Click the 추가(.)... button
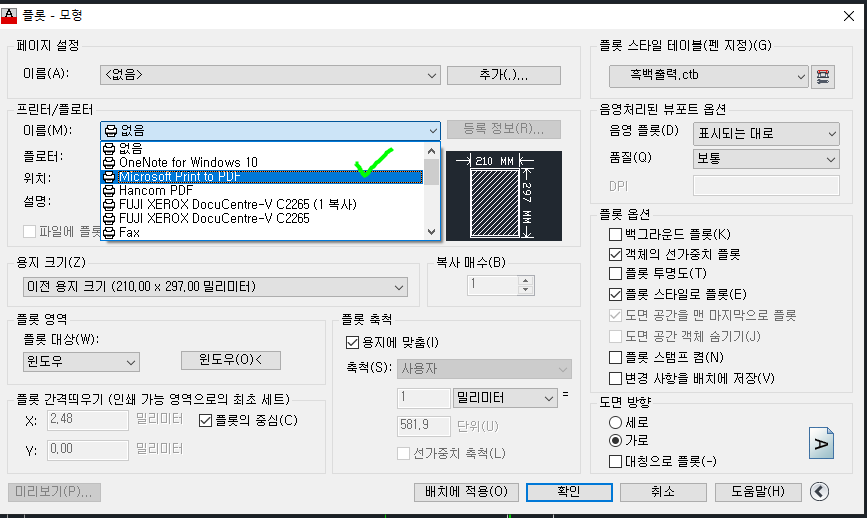The width and height of the screenshot is (867, 518). click(x=504, y=75)
